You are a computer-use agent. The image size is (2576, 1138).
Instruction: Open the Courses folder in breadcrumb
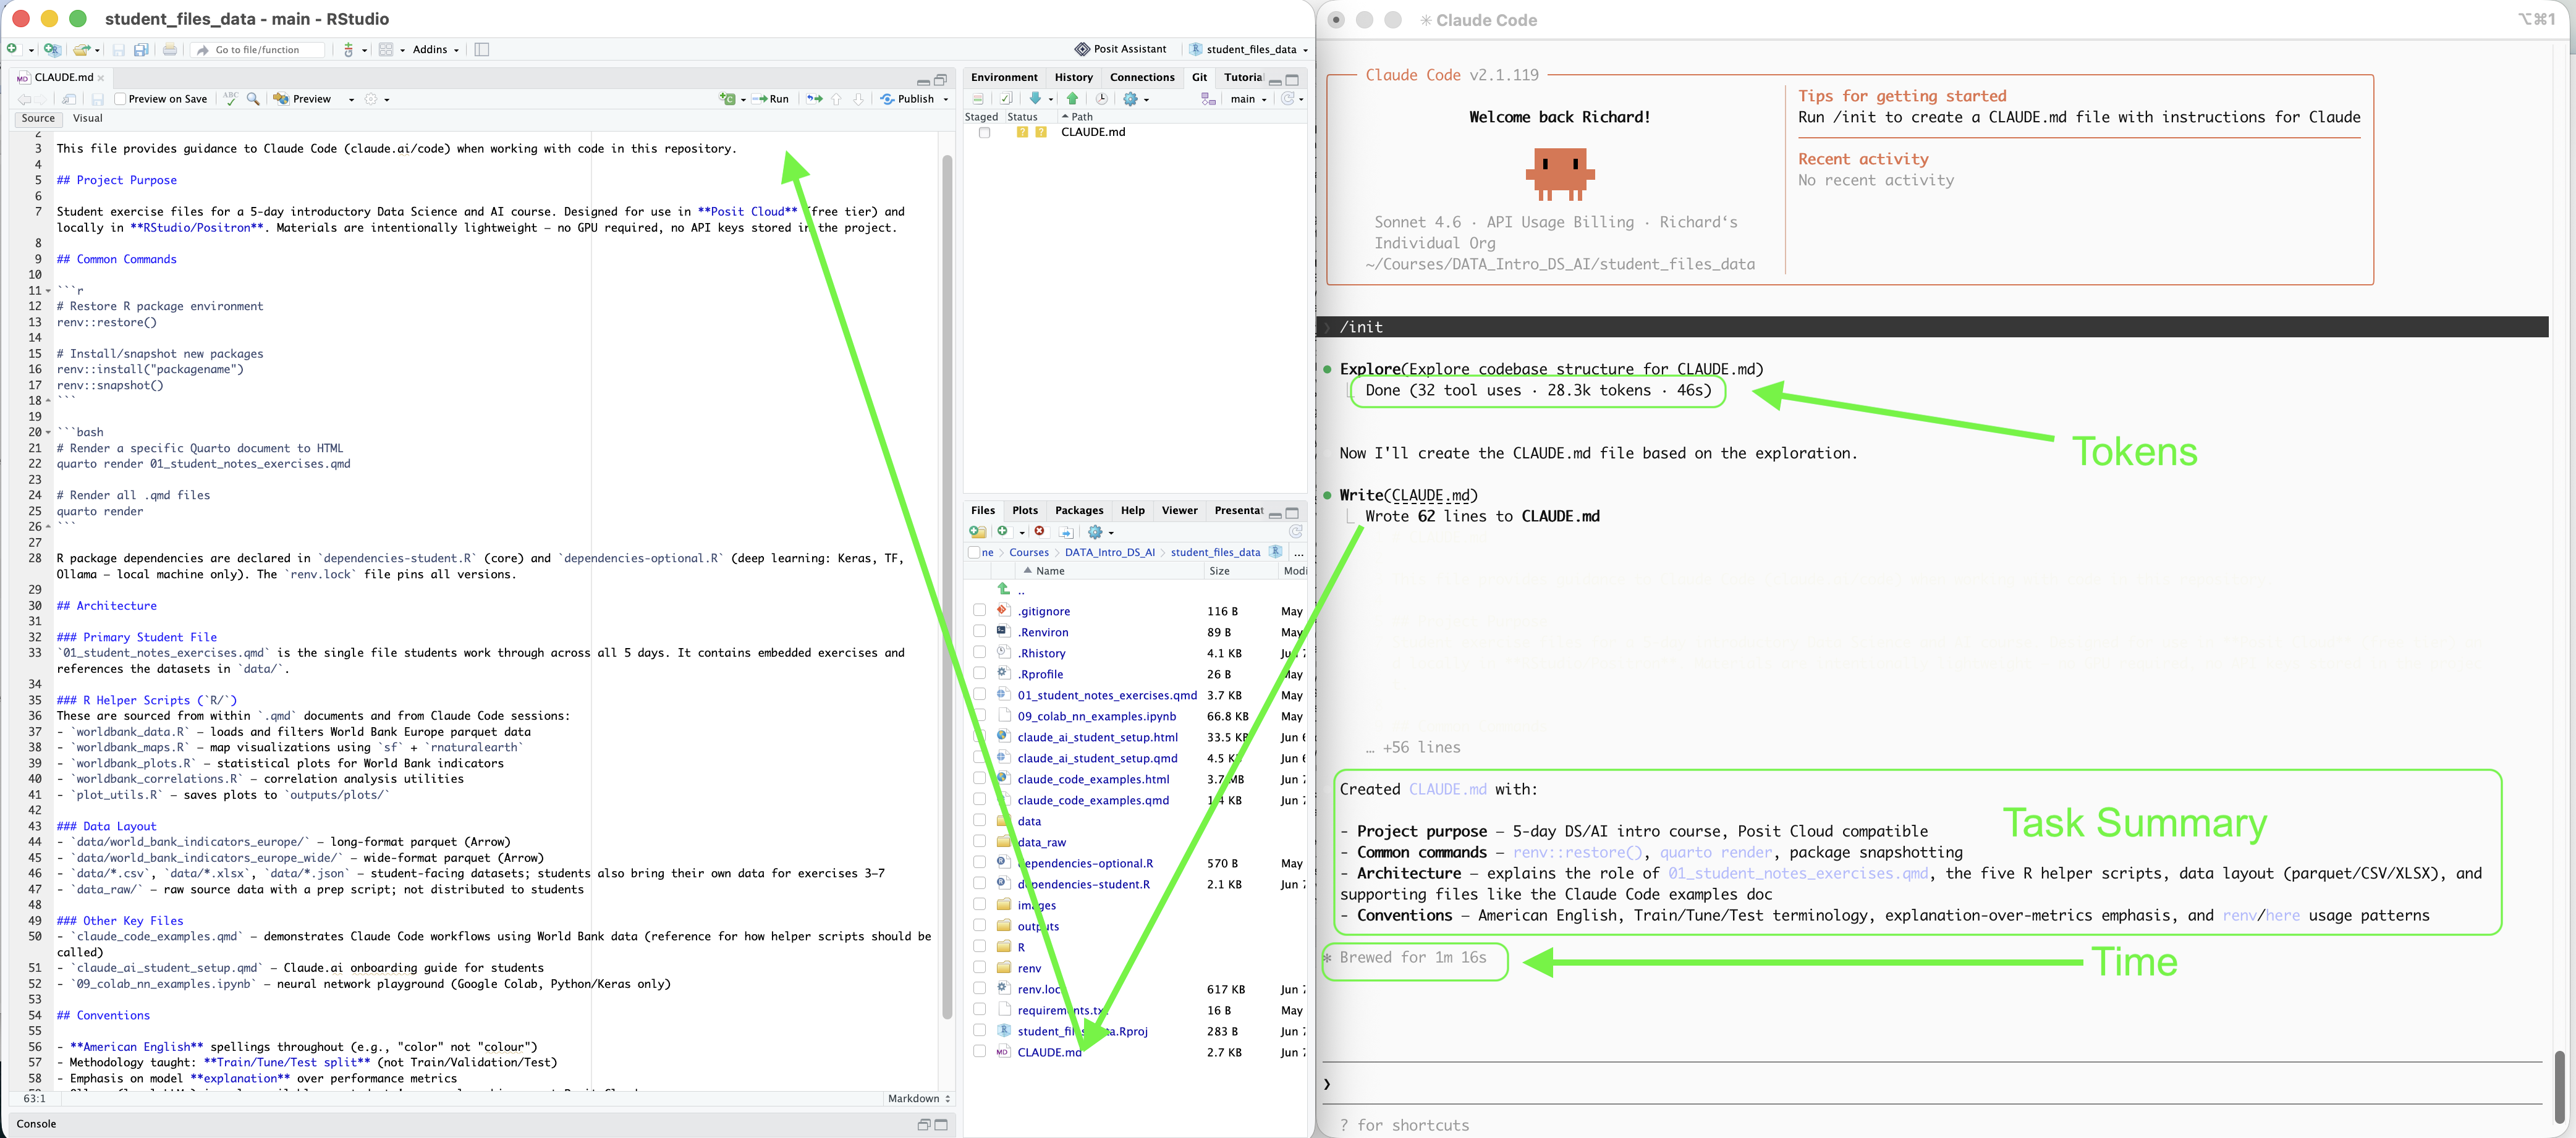tap(1029, 552)
